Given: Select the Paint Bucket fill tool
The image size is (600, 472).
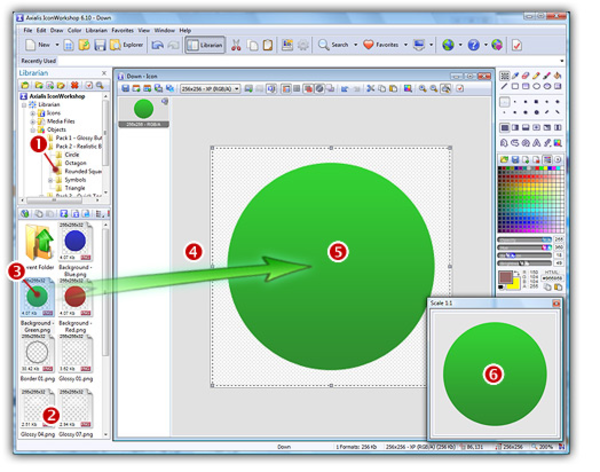Looking at the screenshot, I should [x=555, y=75].
